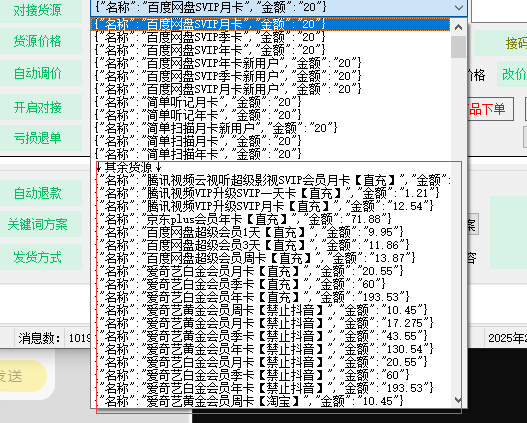Select 爱奇艺白金会员季卡【直充】 entry
The image size is (527, 423).
[x=271, y=284]
